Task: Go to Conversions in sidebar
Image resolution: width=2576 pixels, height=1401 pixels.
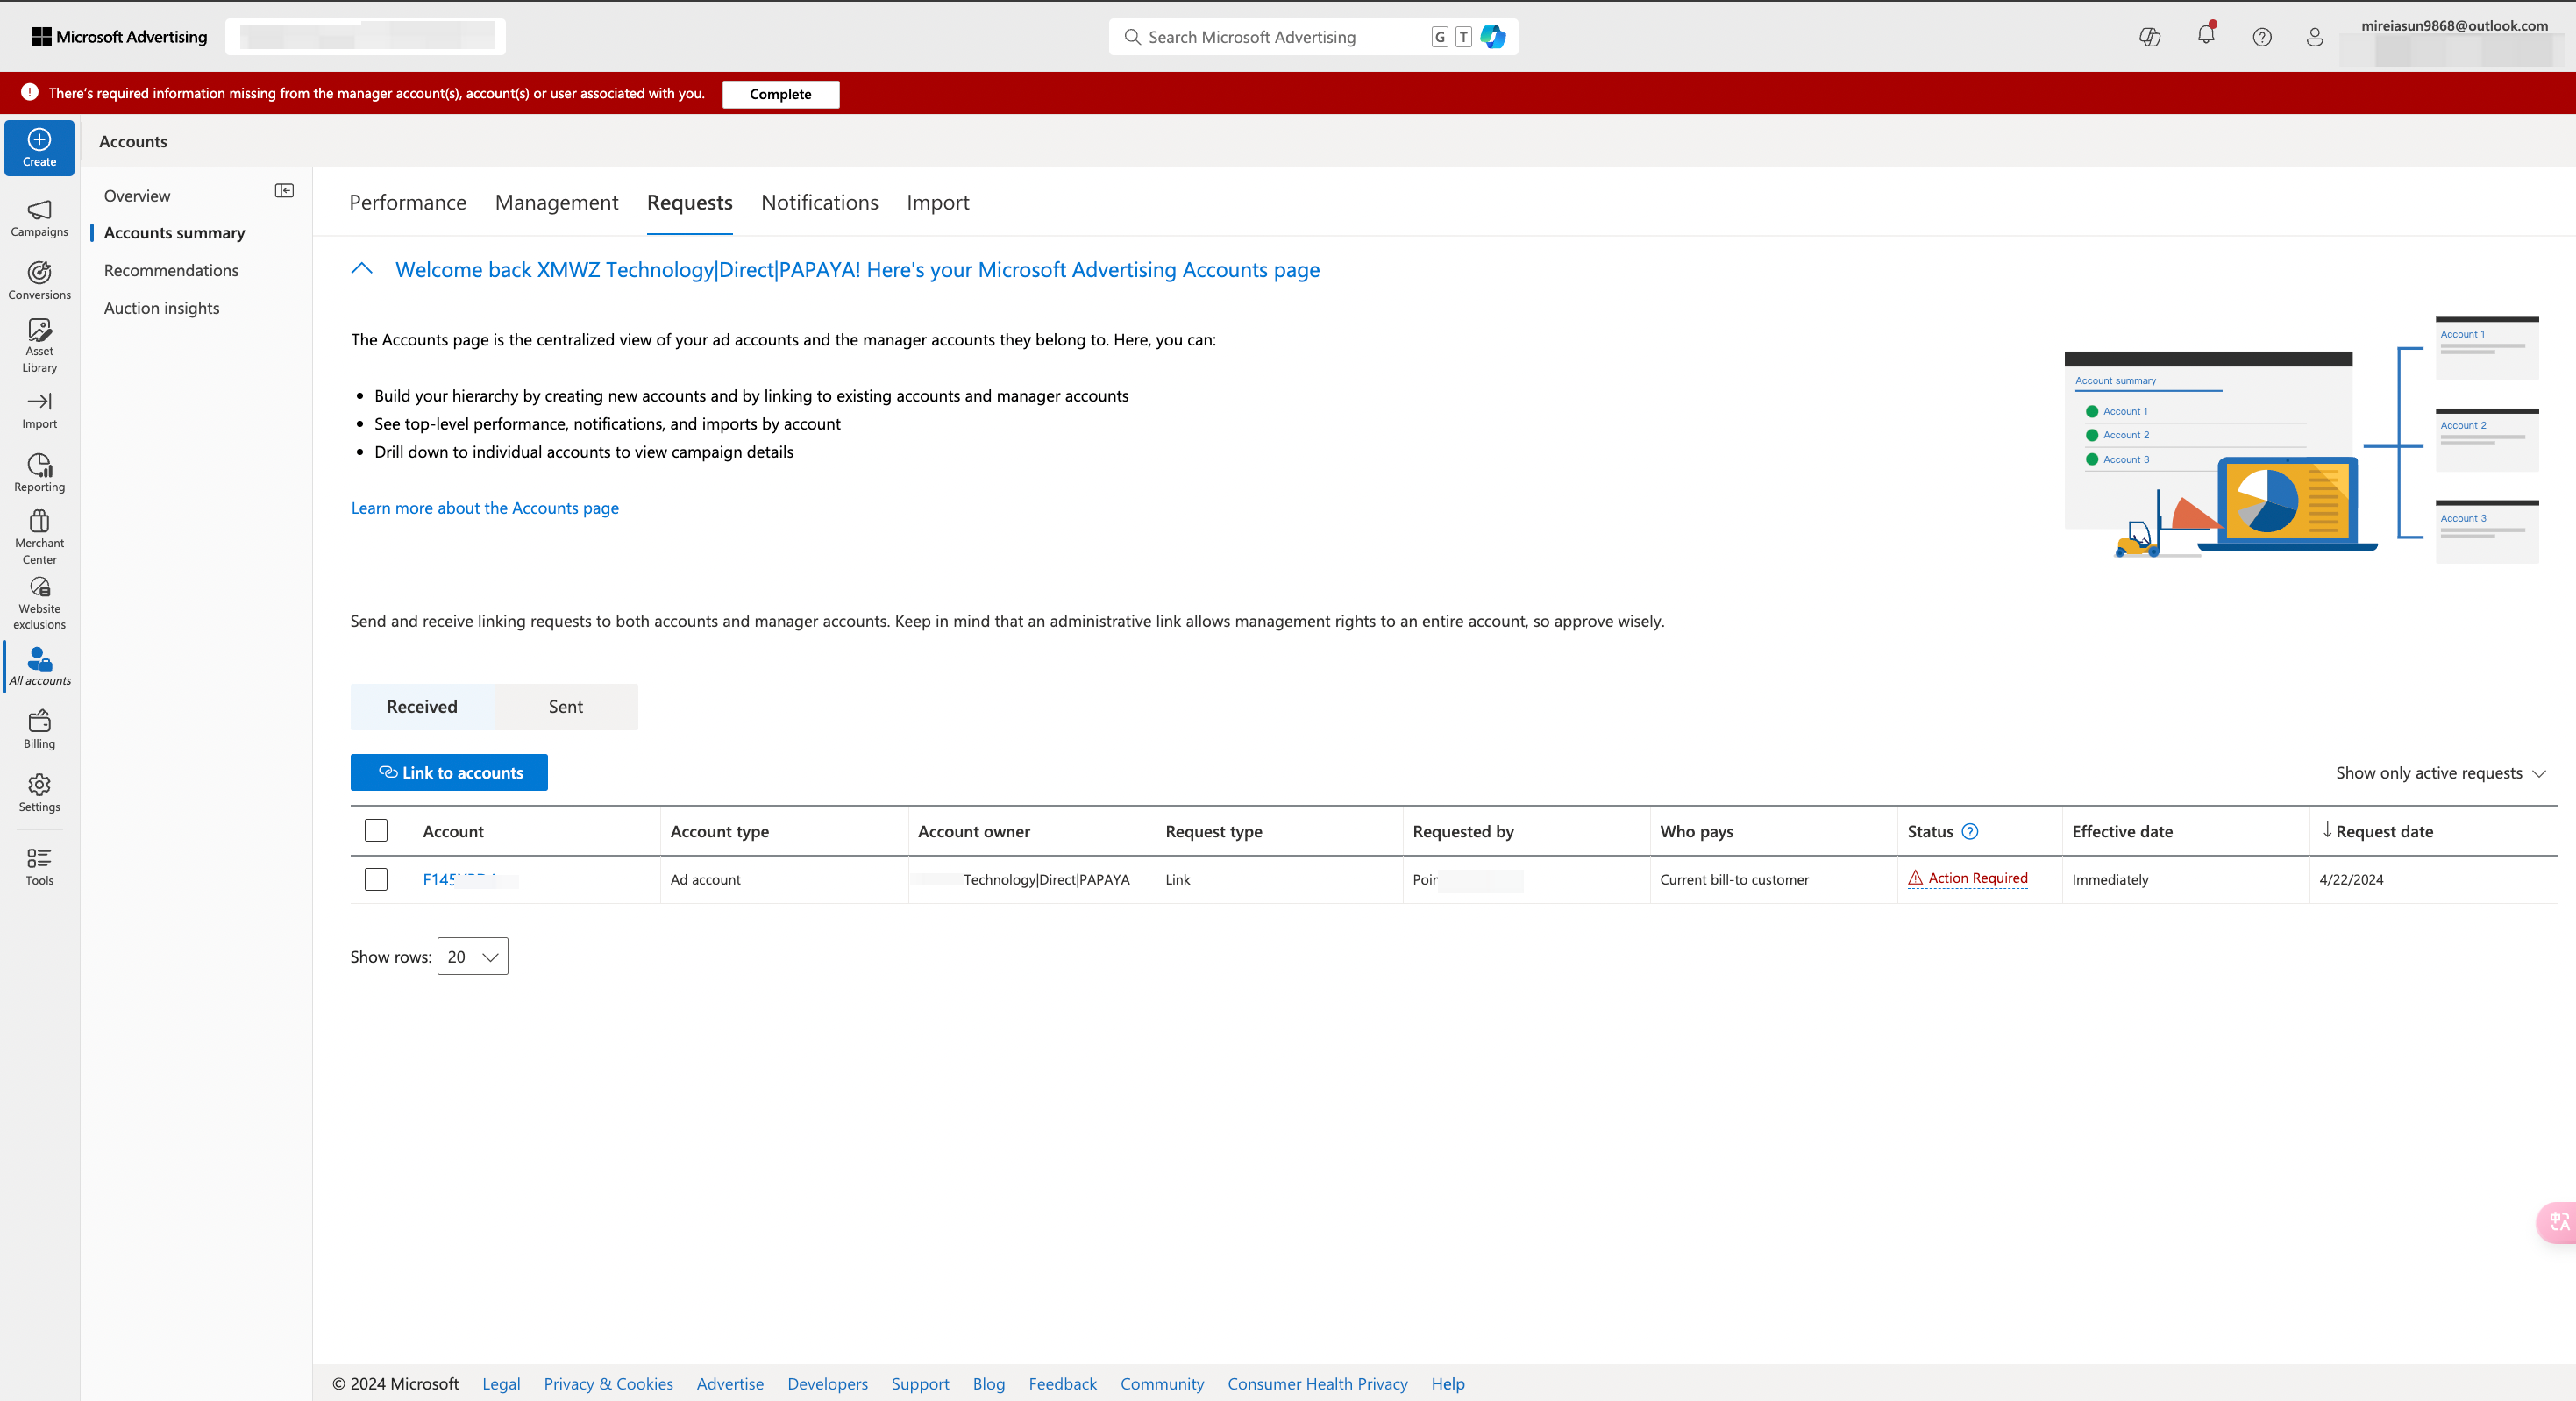Action: [x=39, y=281]
